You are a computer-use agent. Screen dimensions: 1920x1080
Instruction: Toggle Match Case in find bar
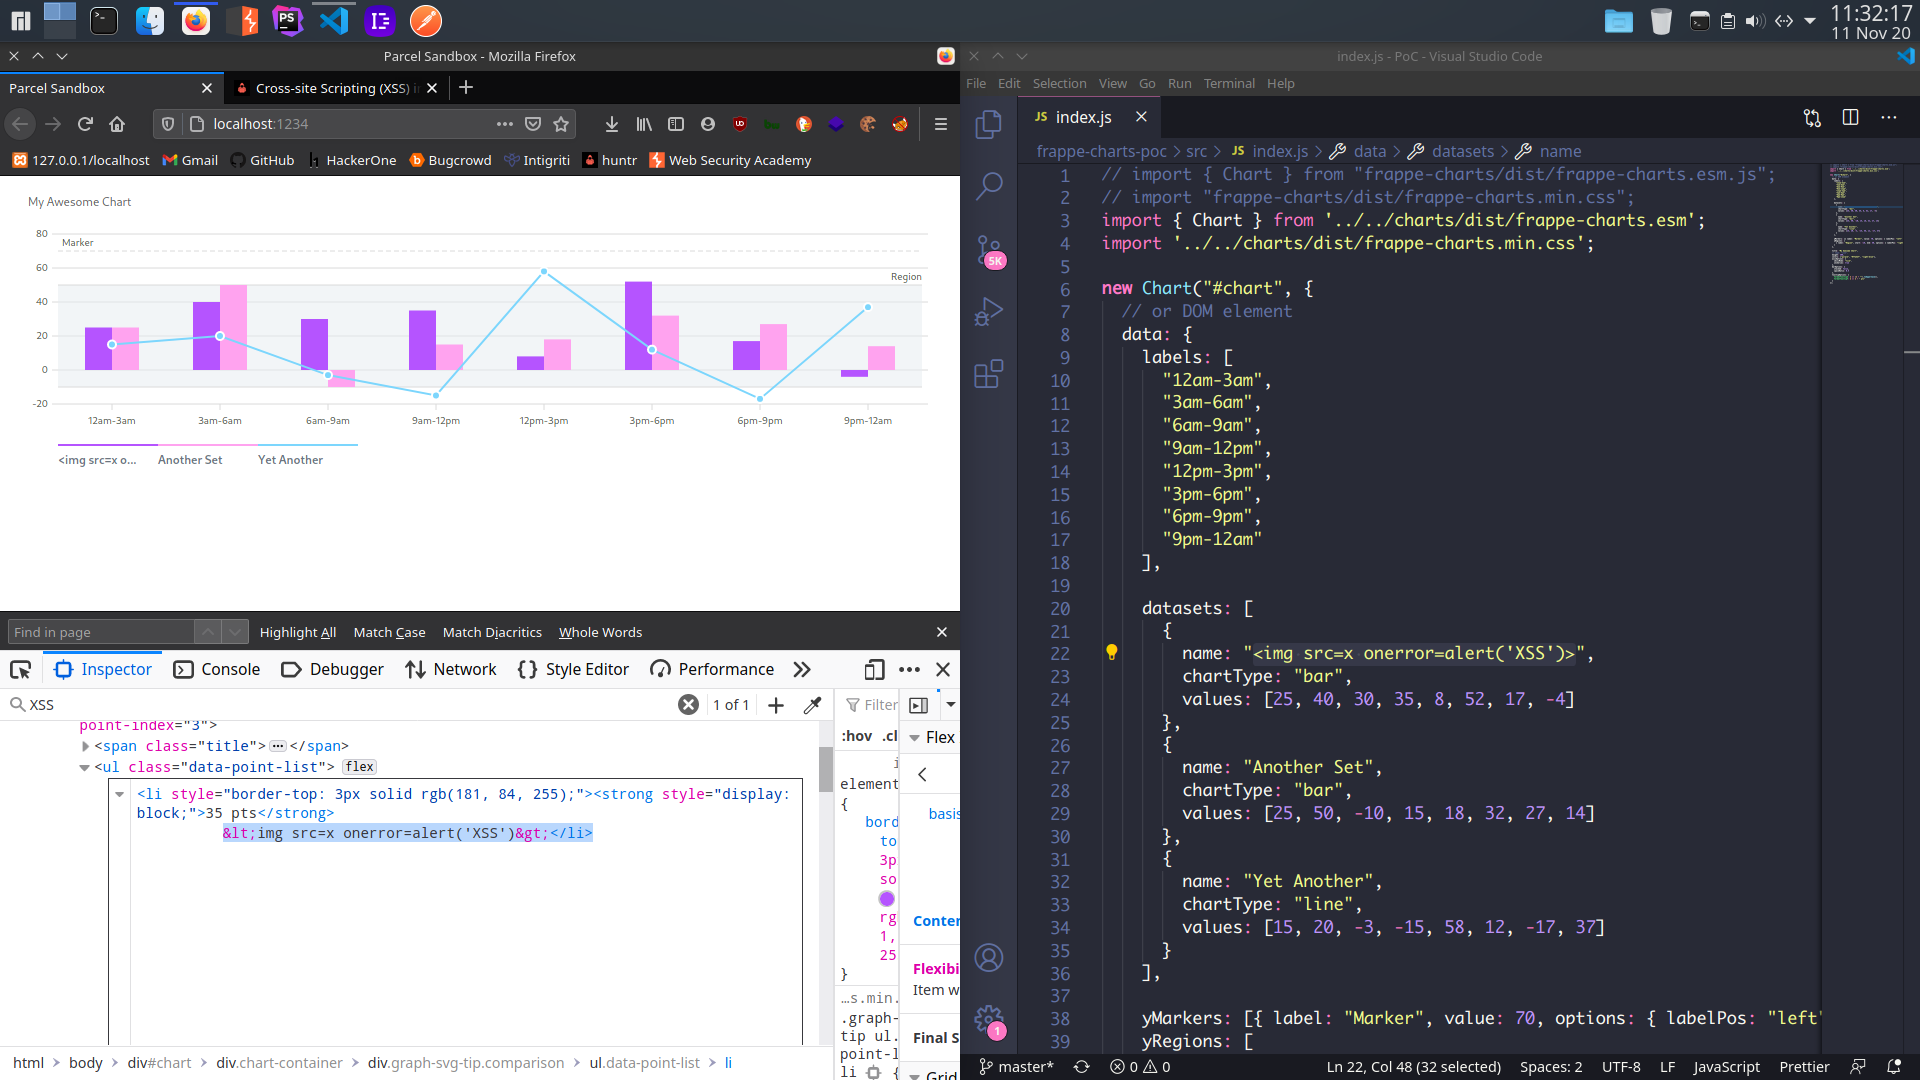tap(389, 632)
